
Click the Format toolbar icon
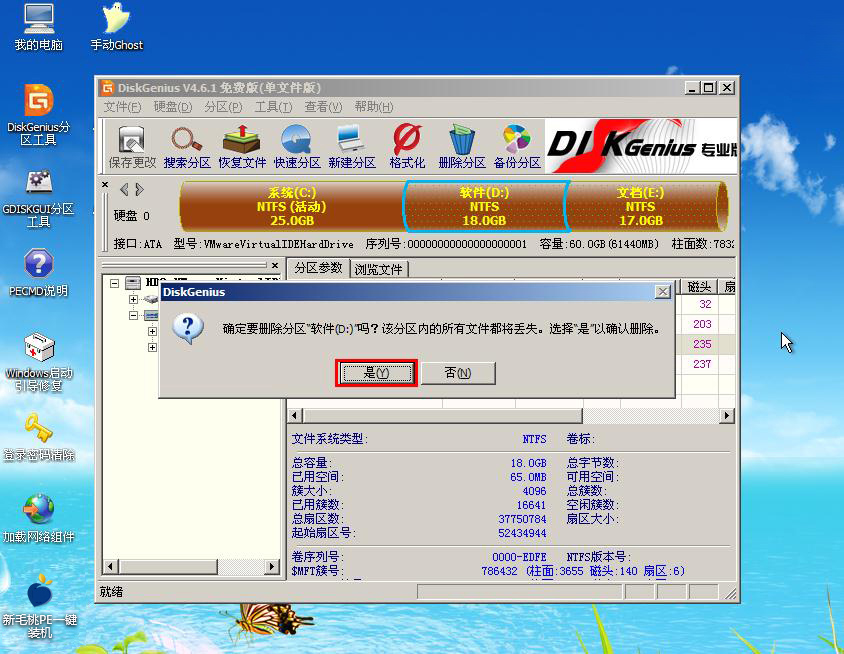407,146
